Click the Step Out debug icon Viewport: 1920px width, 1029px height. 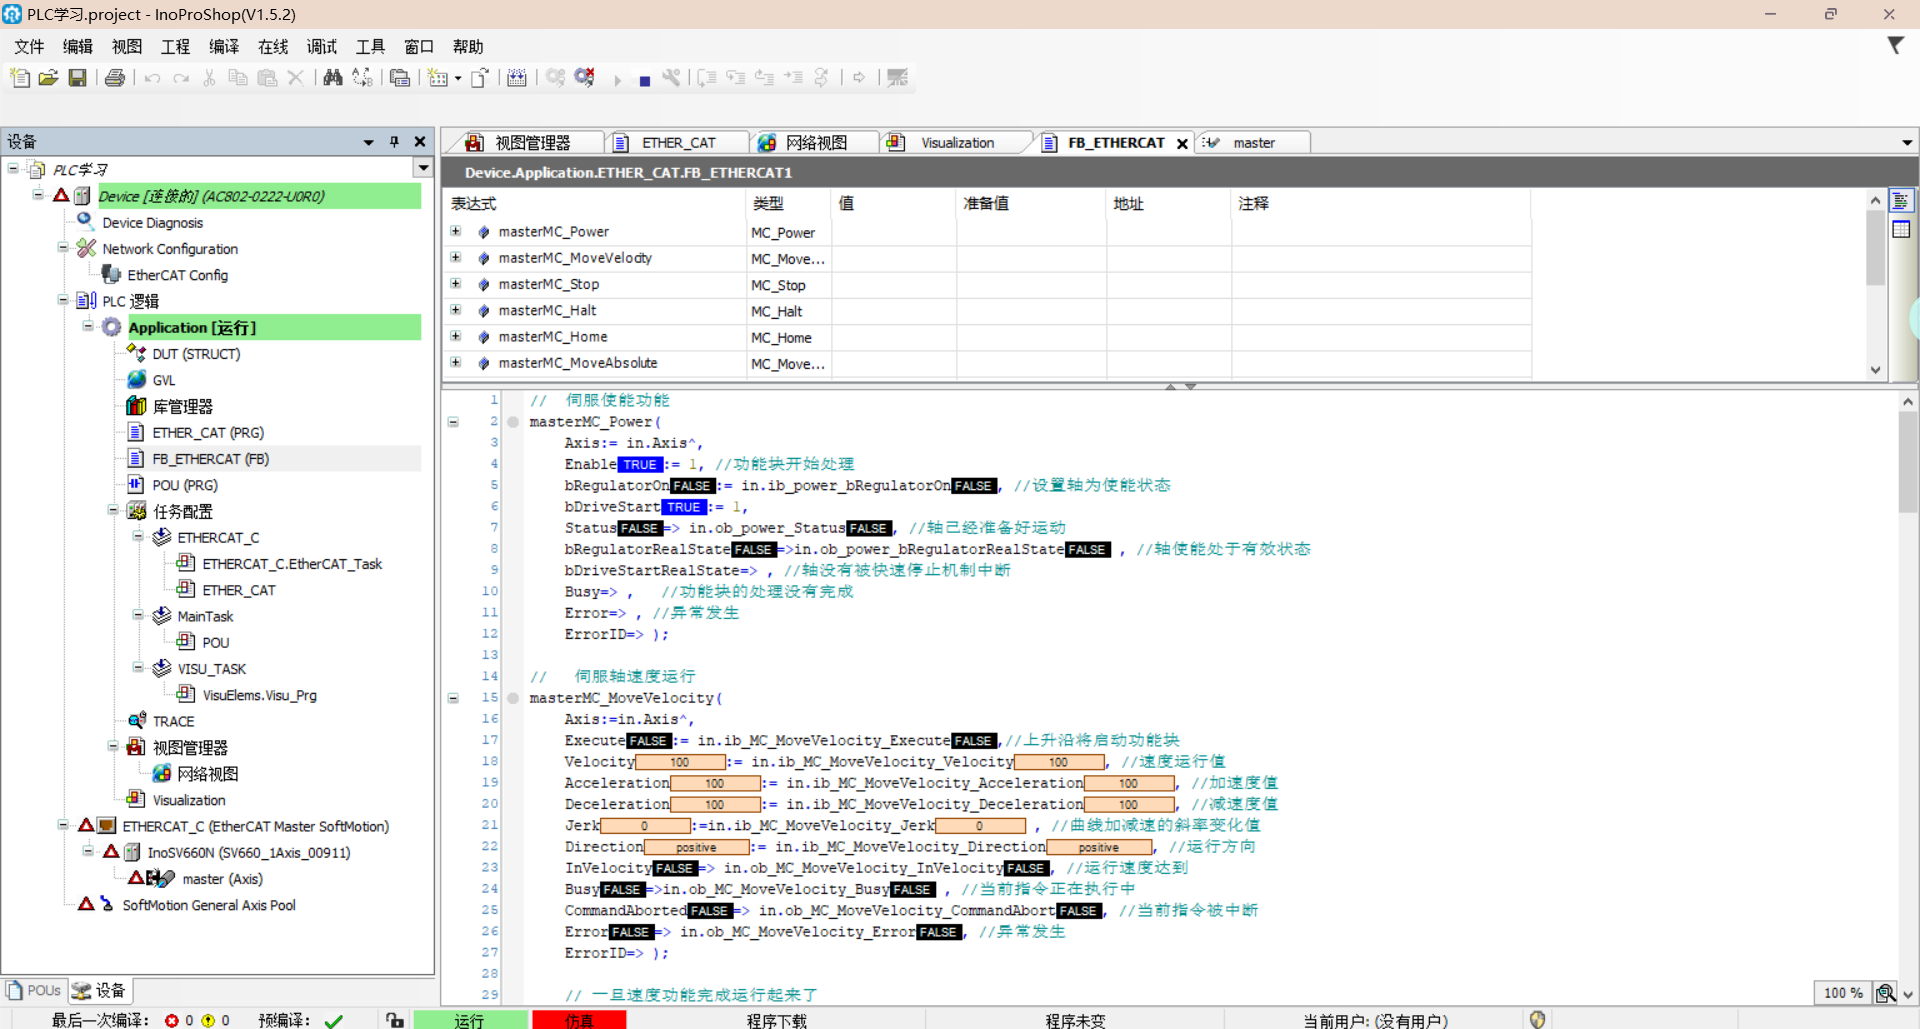coord(765,78)
